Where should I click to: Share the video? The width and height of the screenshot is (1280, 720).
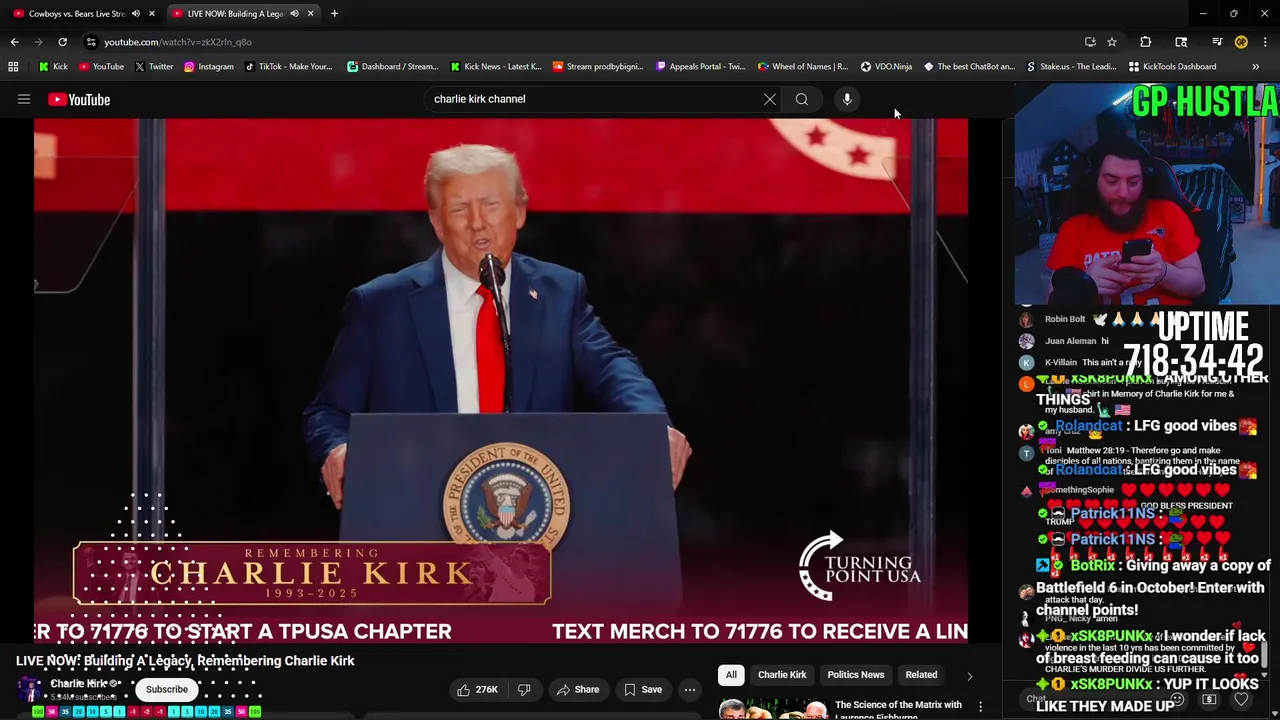click(578, 689)
